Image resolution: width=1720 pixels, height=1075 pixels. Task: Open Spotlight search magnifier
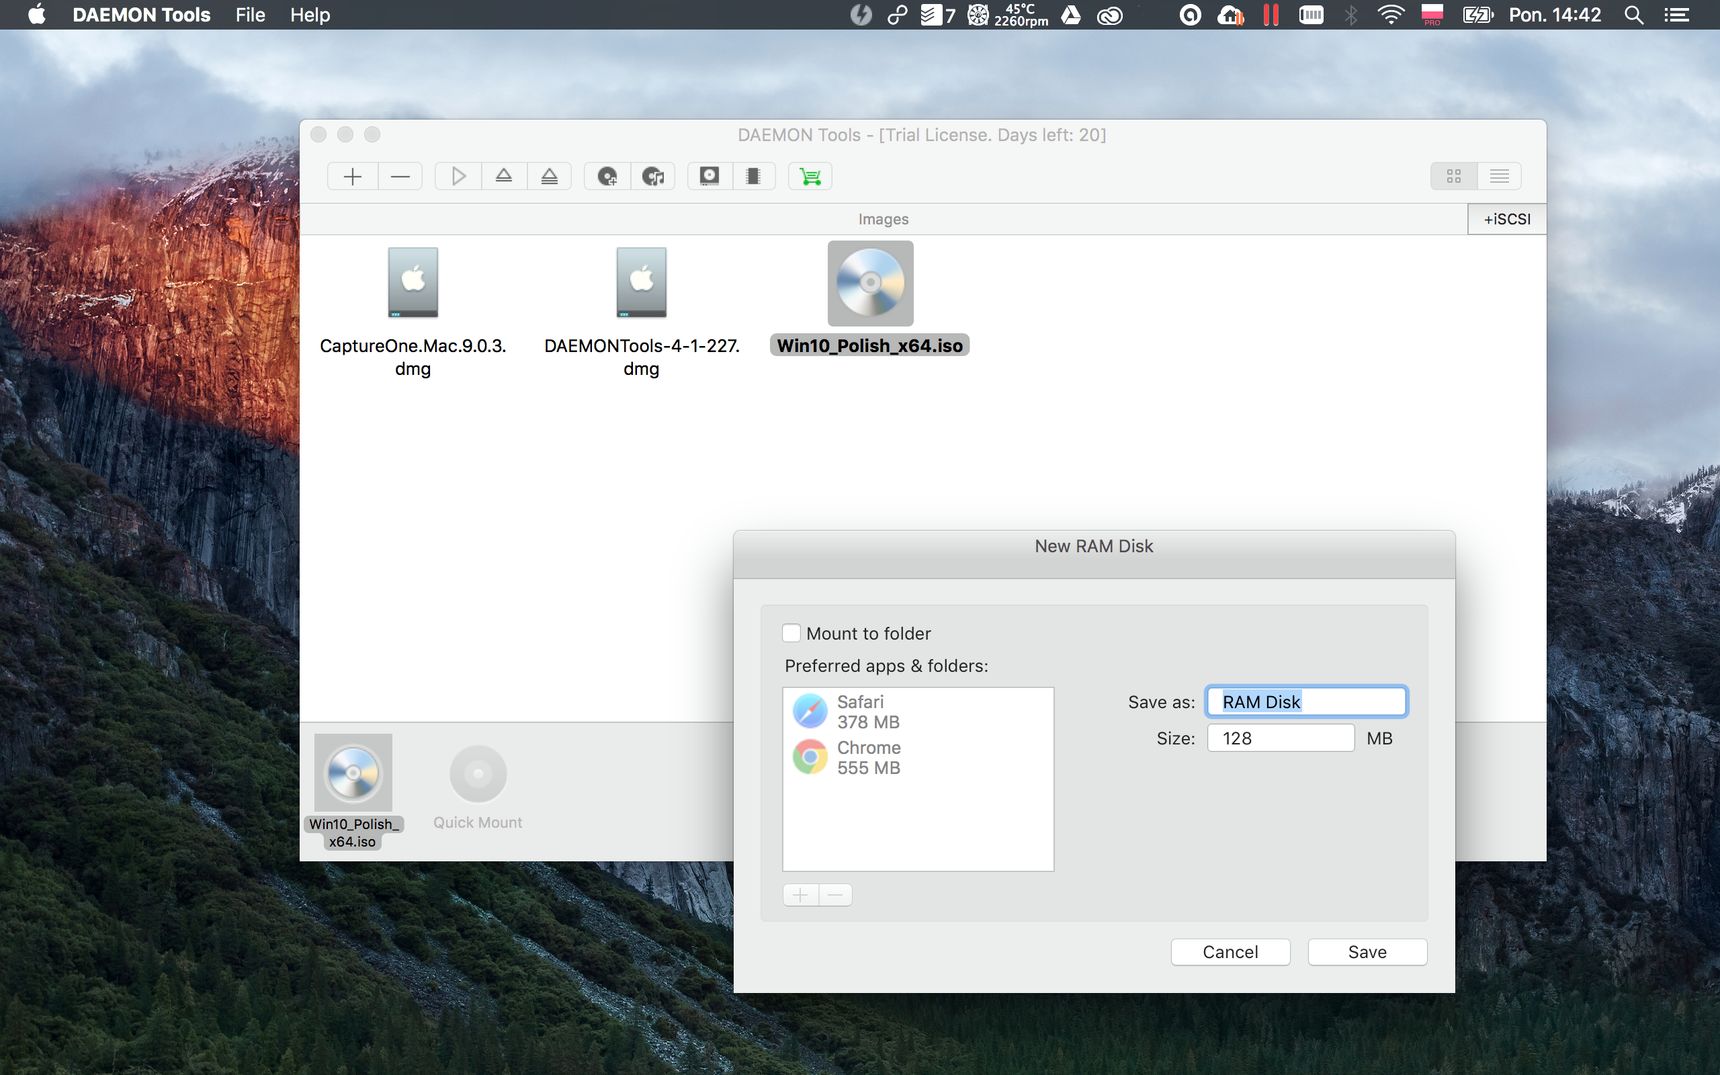[1634, 15]
